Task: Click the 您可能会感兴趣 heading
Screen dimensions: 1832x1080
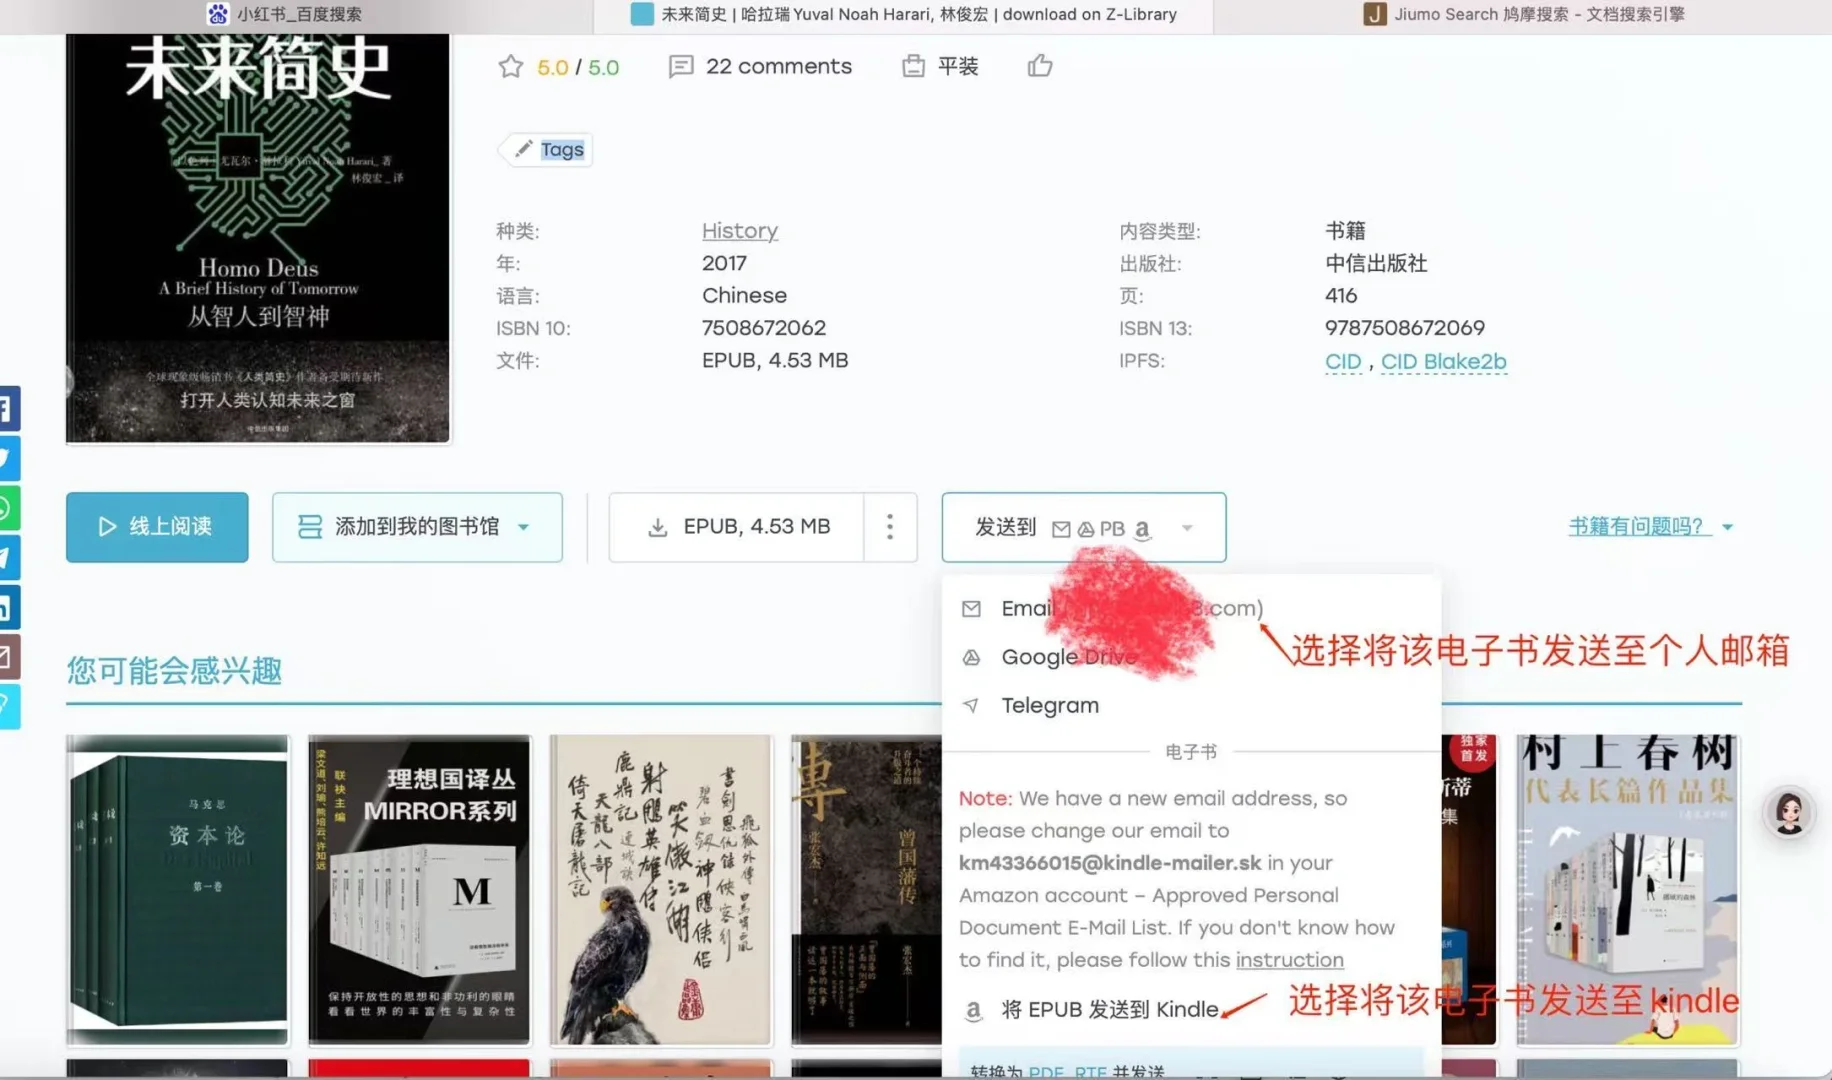Action: pos(174,670)
